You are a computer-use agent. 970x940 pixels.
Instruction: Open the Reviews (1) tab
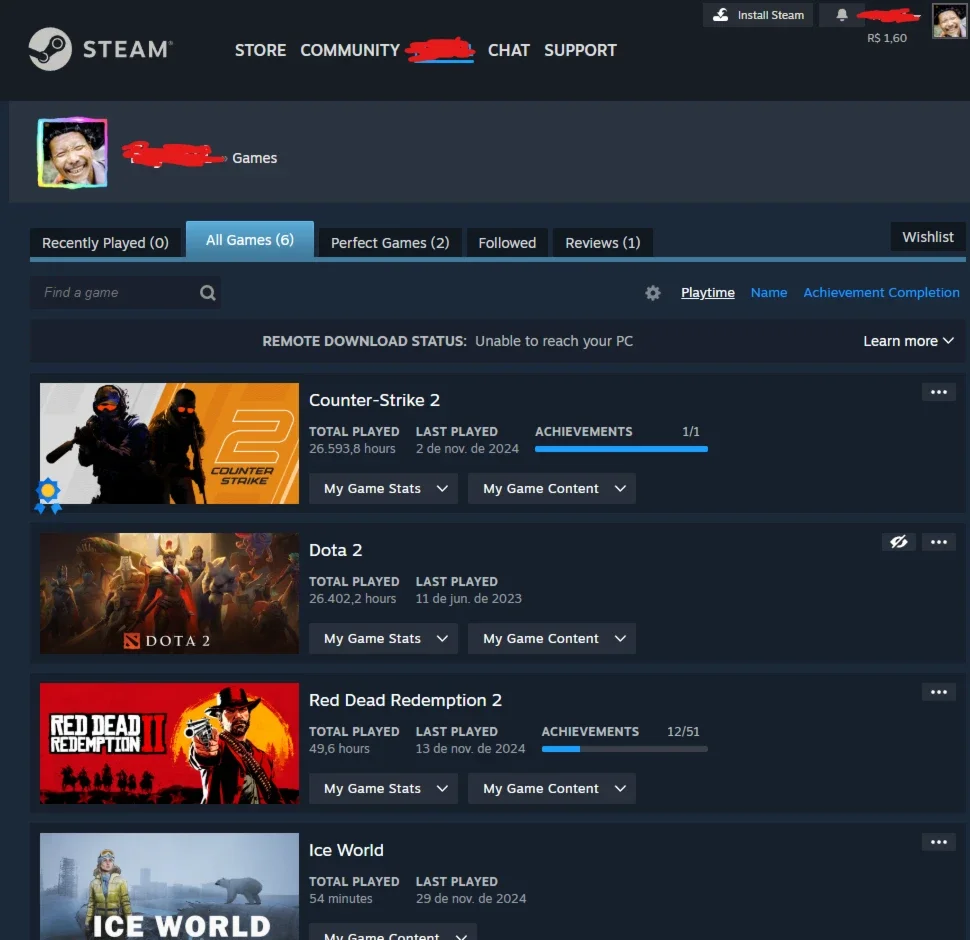click(603, 242)
